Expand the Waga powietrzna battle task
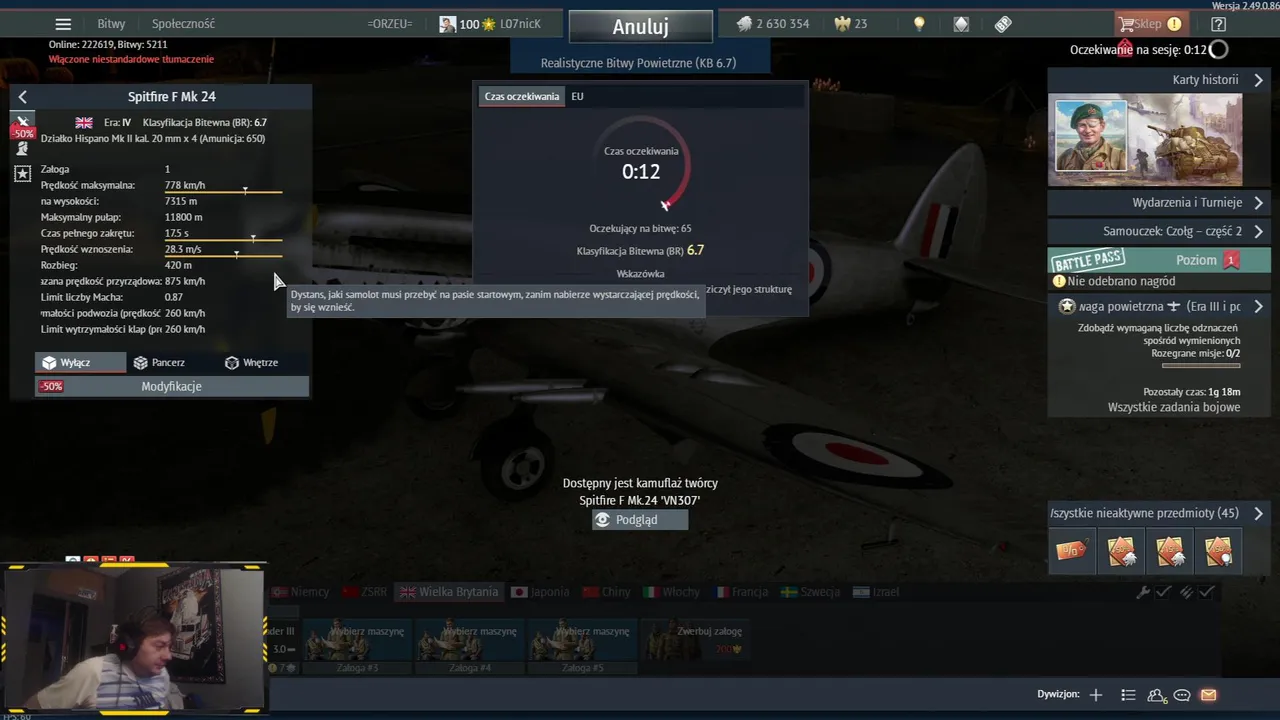The image size is (1280, 720). coord(1159,307)
